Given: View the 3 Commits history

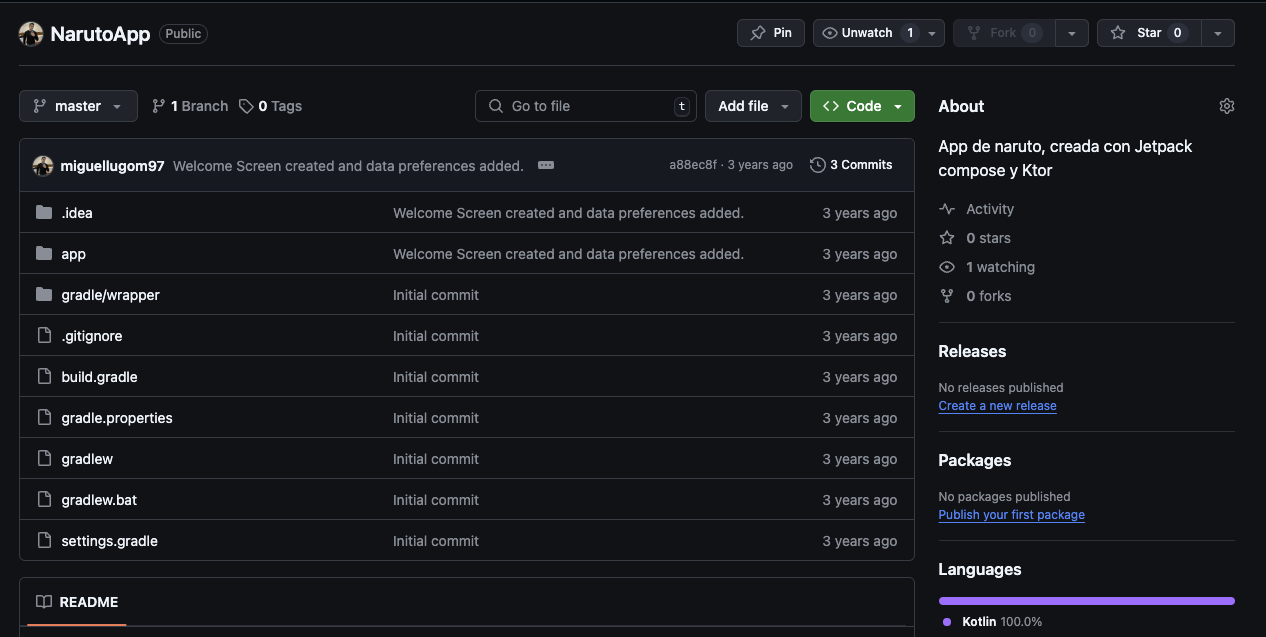Looking at the screenshot, I should 851,165.
